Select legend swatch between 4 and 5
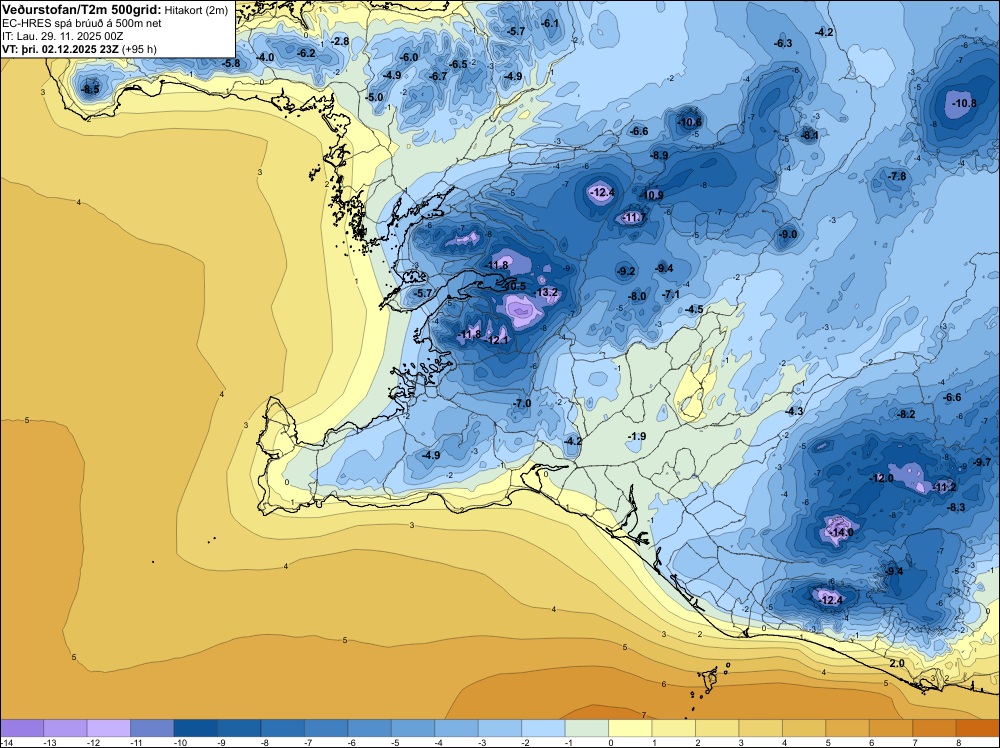1000x748 pixels. coord(804,728)
